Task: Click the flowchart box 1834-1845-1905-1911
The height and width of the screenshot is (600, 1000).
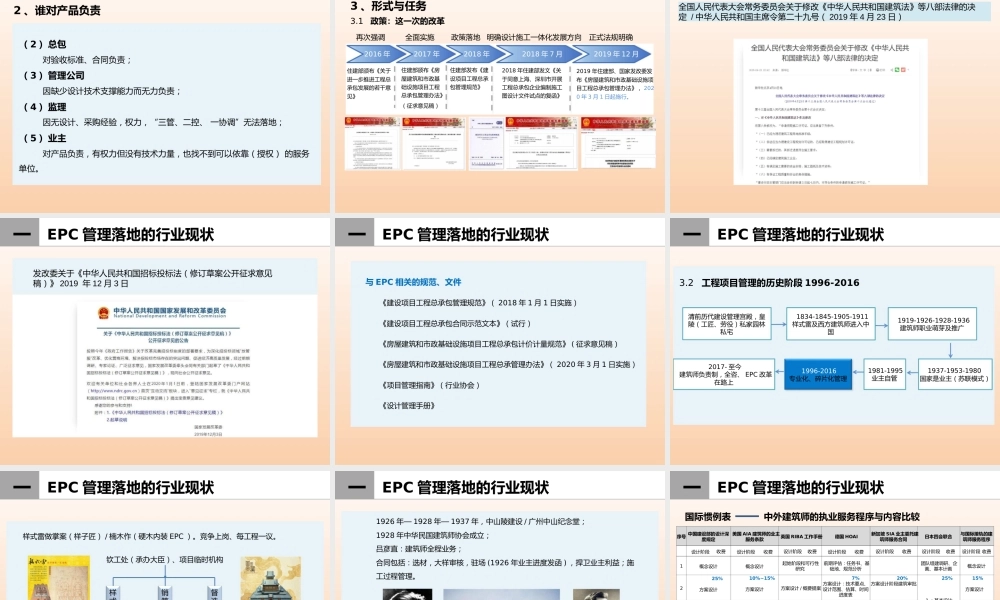Action: [830, 324]
